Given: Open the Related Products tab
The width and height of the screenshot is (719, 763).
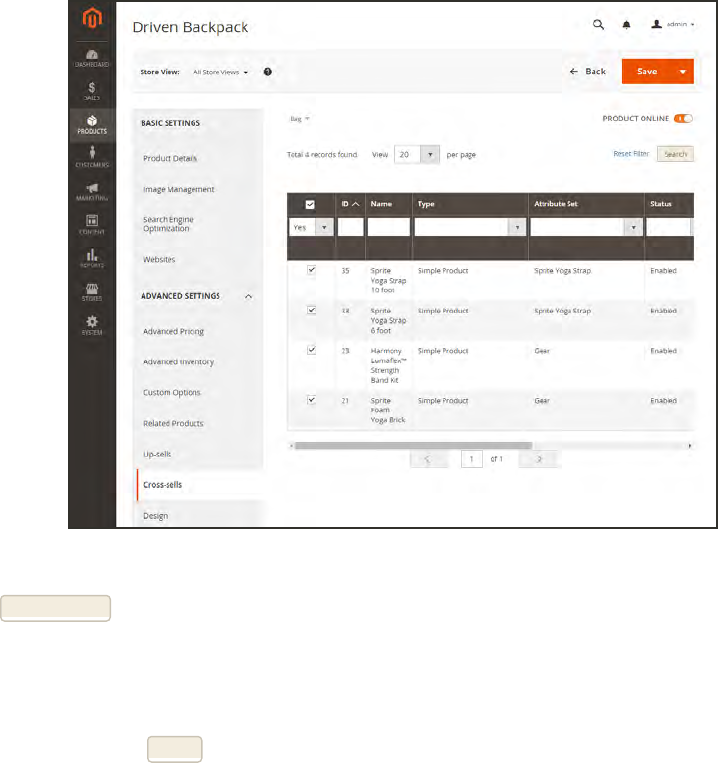Looking at the screenshot, I should tap(173, 423).
